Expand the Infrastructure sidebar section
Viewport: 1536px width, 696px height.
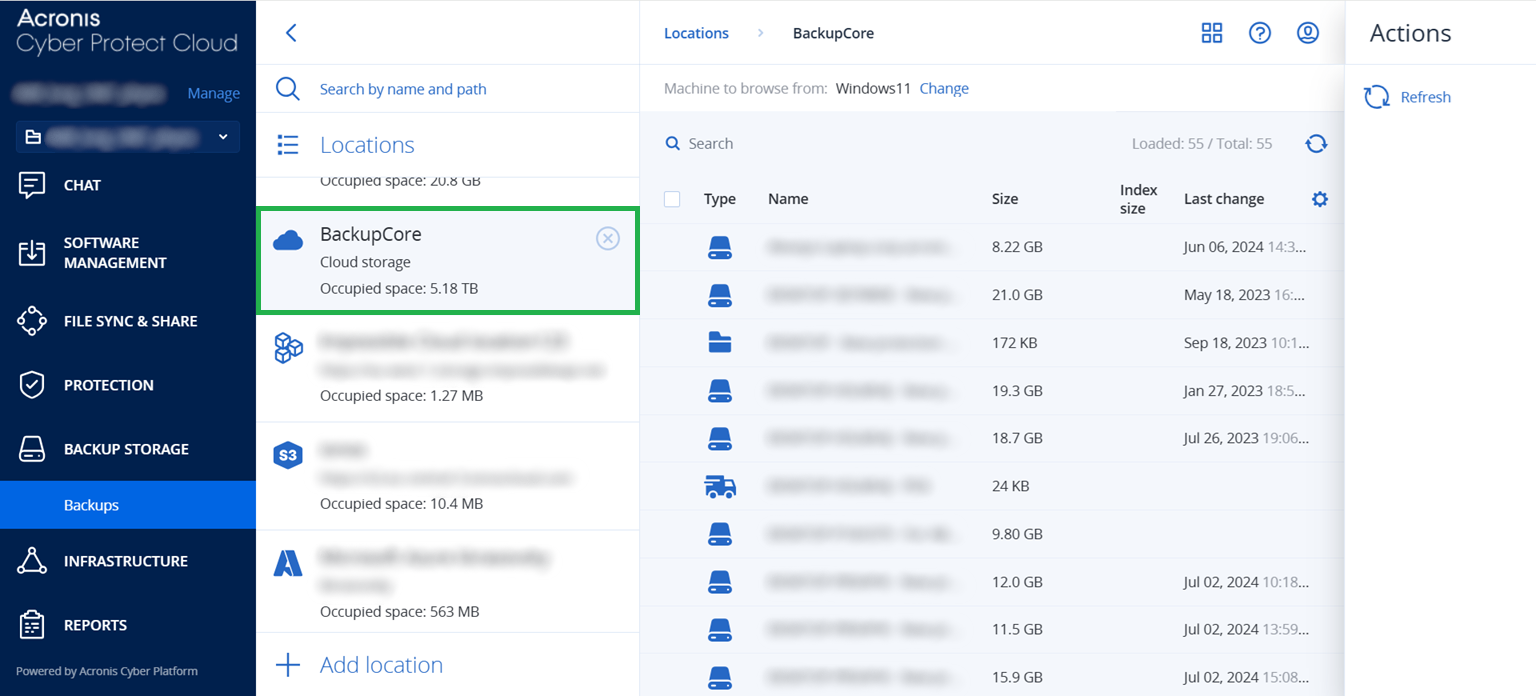pos(125,561)
